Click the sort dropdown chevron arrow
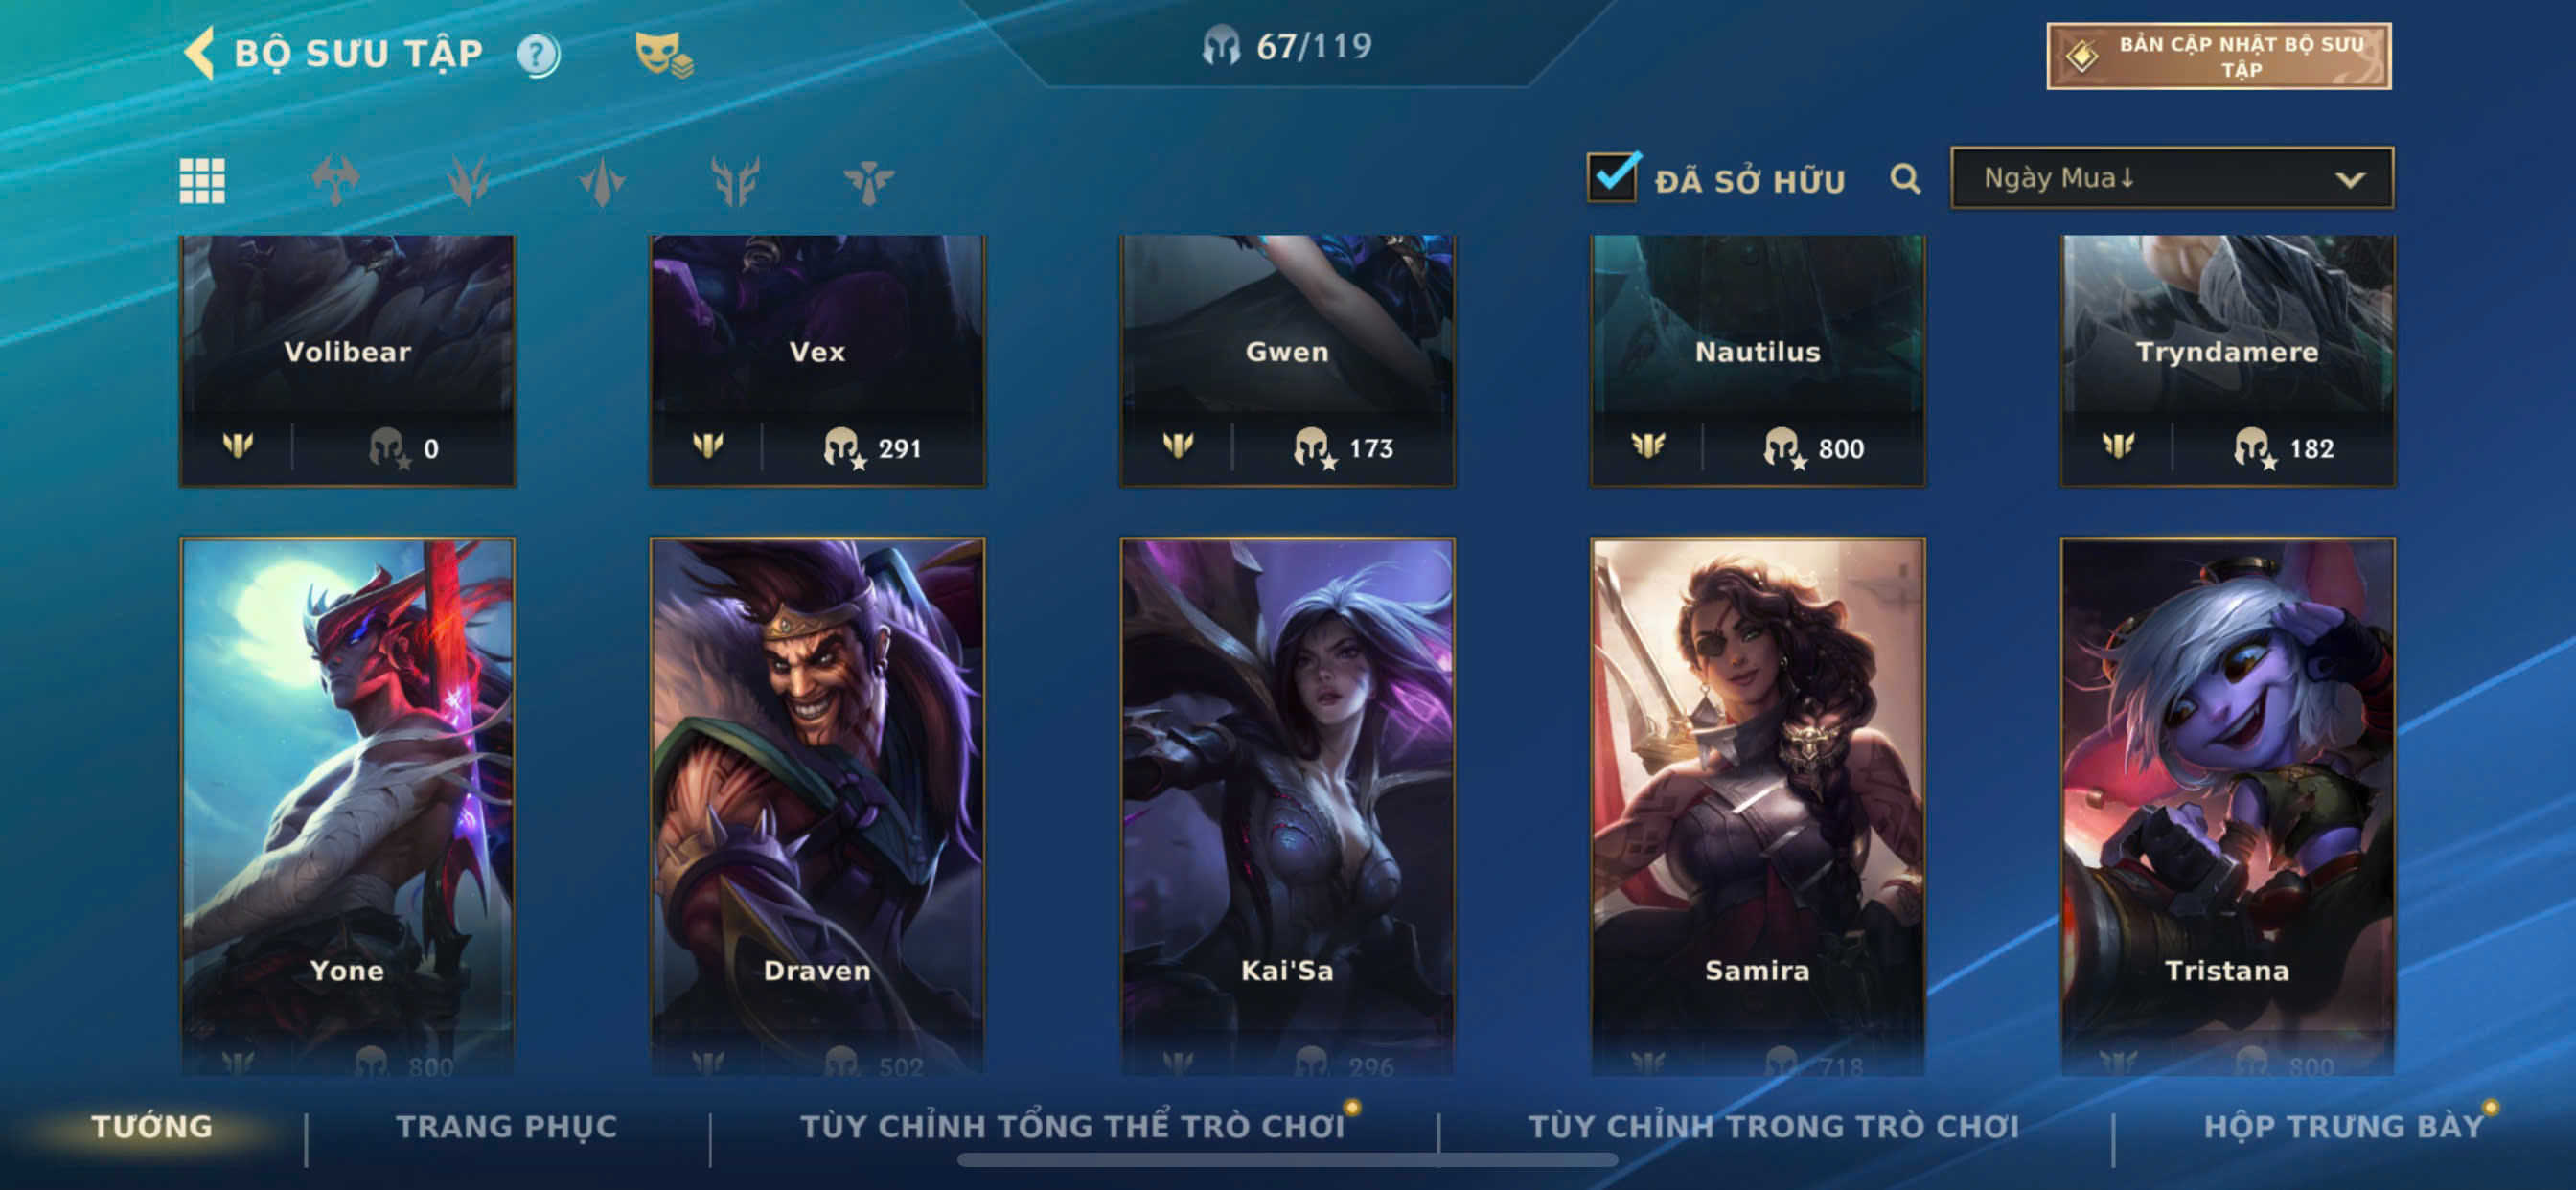The image size is (2576, 1190). pos(2350,180)
